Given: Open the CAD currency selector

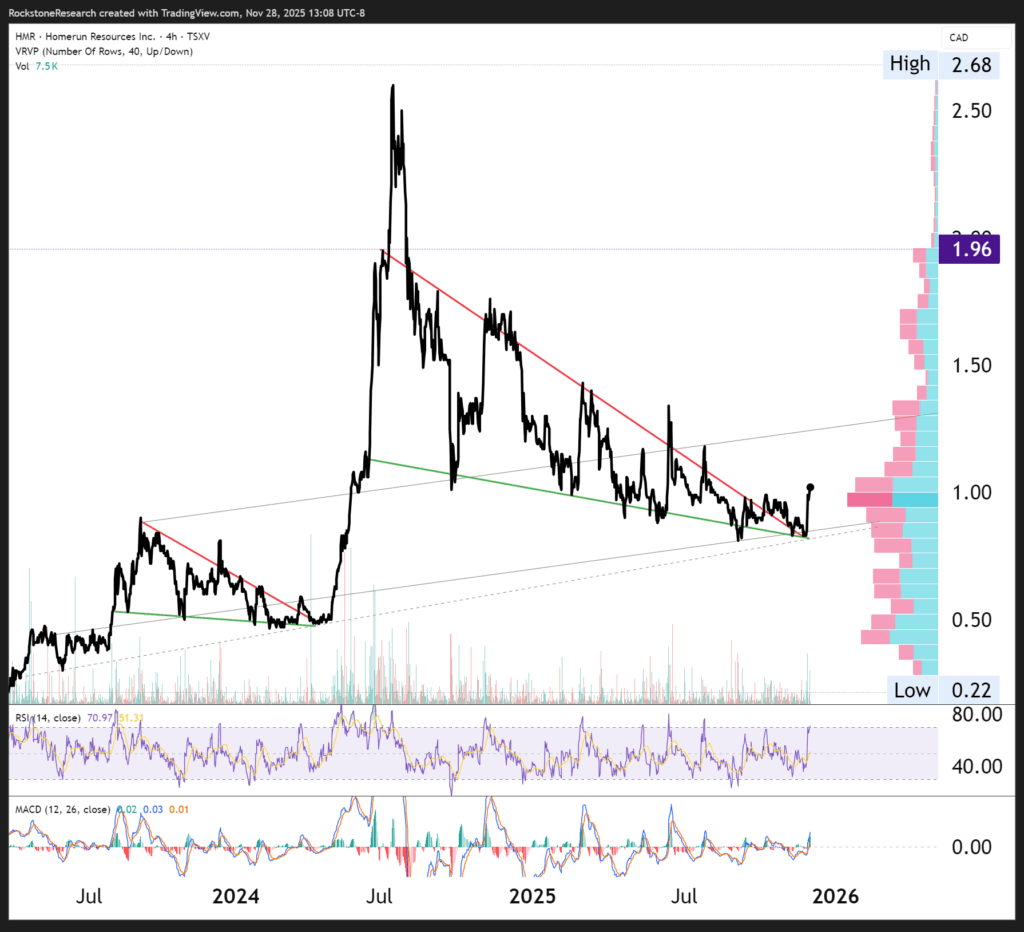Looking at the screenshot, I should point(959,38).
